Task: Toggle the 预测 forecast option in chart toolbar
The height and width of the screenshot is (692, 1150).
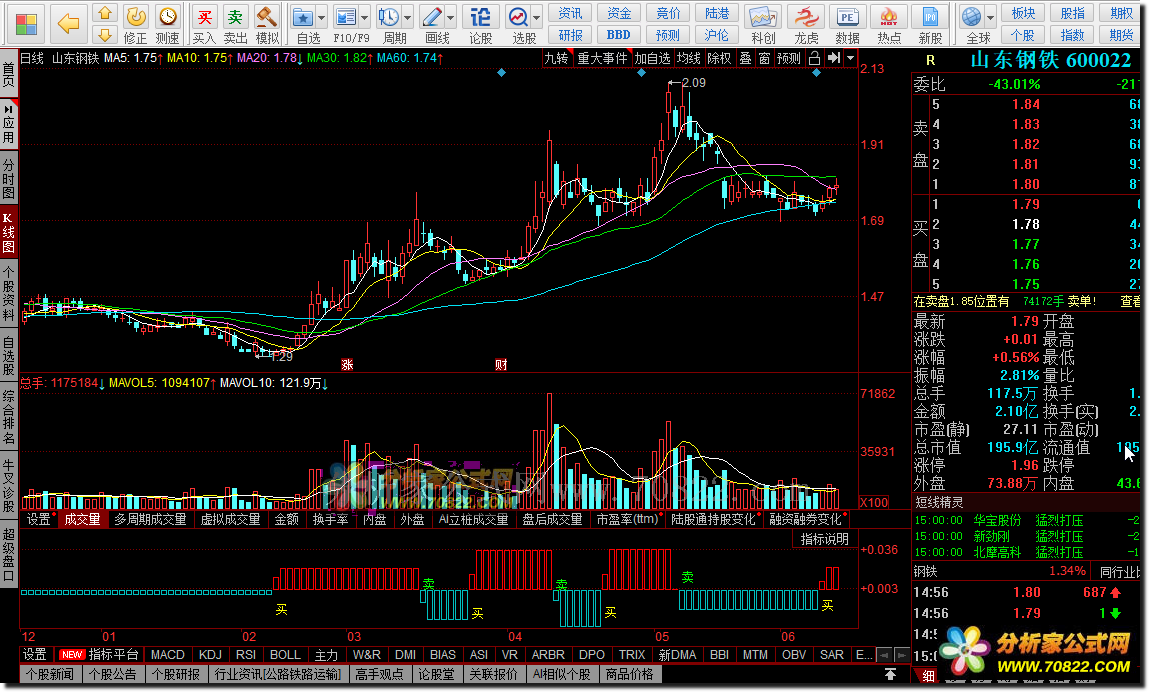Action: pos(788,58)
